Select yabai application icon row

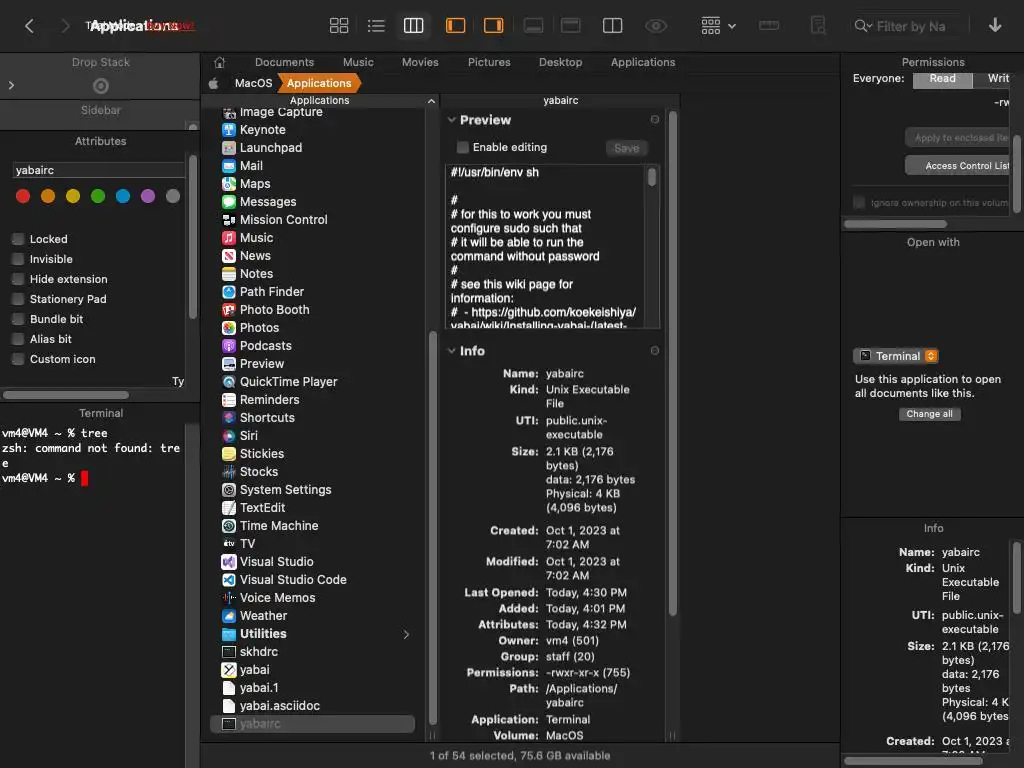click(x=254, y=670)
